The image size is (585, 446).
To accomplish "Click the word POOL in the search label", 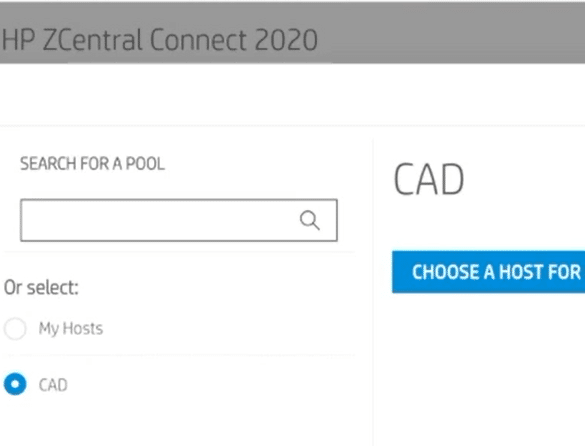I will click(145, 163).
